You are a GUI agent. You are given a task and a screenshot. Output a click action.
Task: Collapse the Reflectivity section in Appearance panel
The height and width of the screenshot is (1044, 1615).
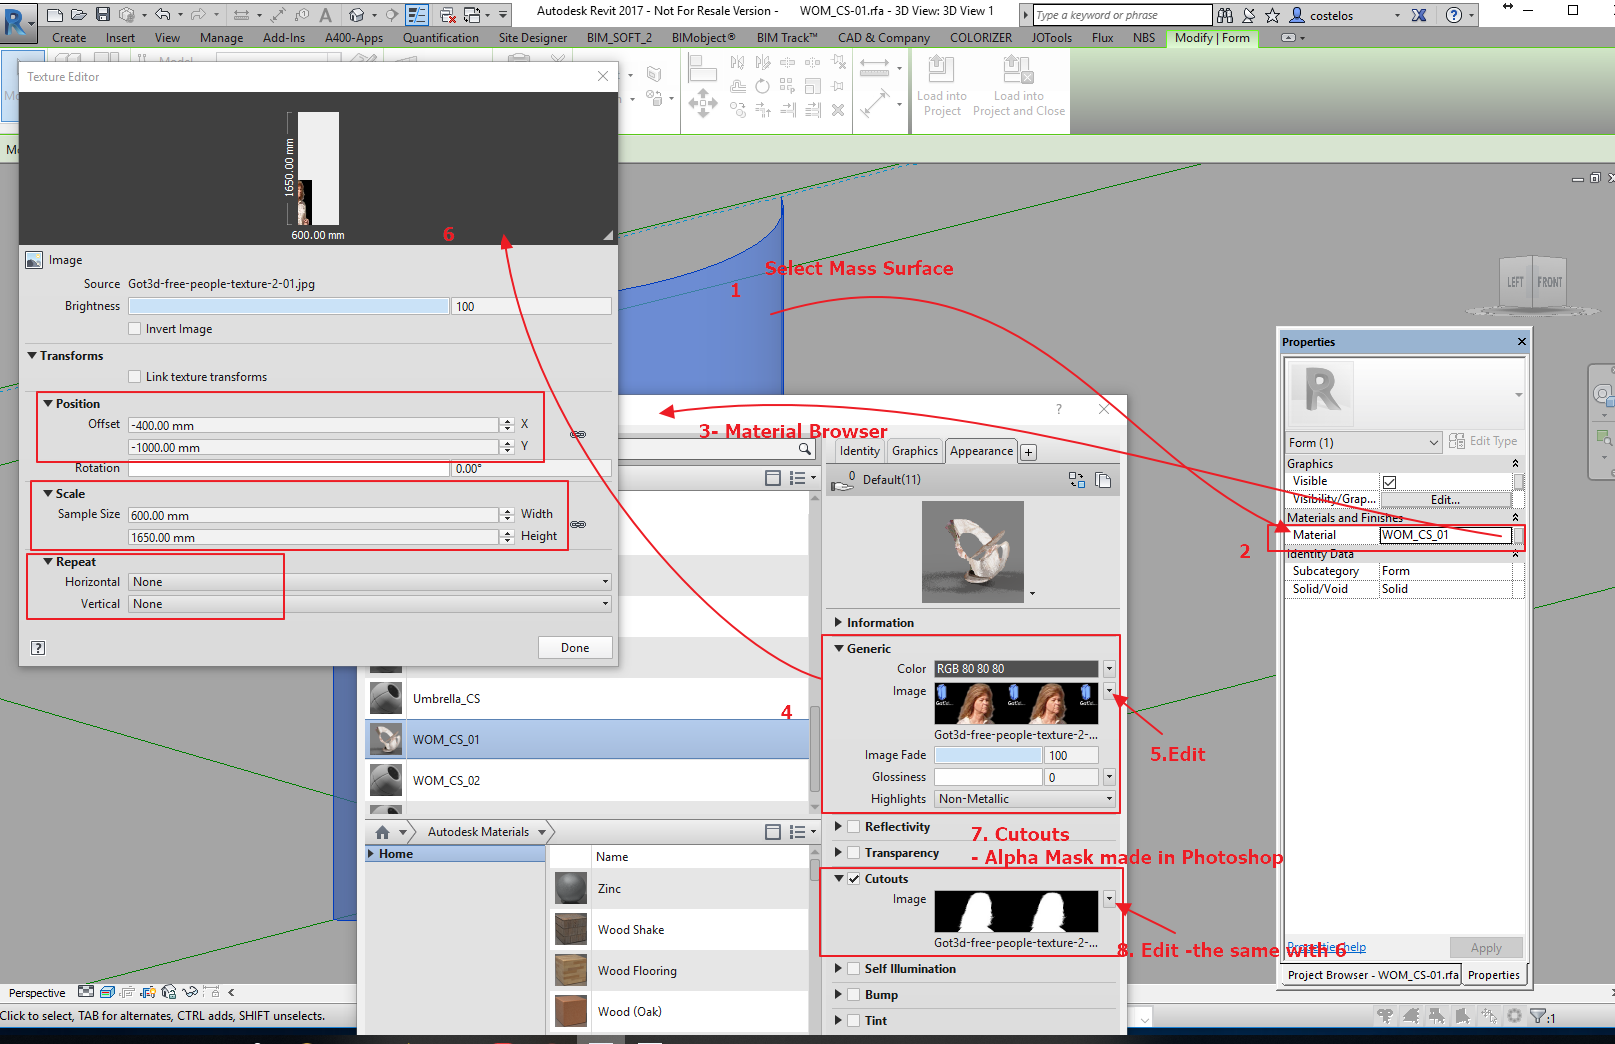tap(839, 826)
